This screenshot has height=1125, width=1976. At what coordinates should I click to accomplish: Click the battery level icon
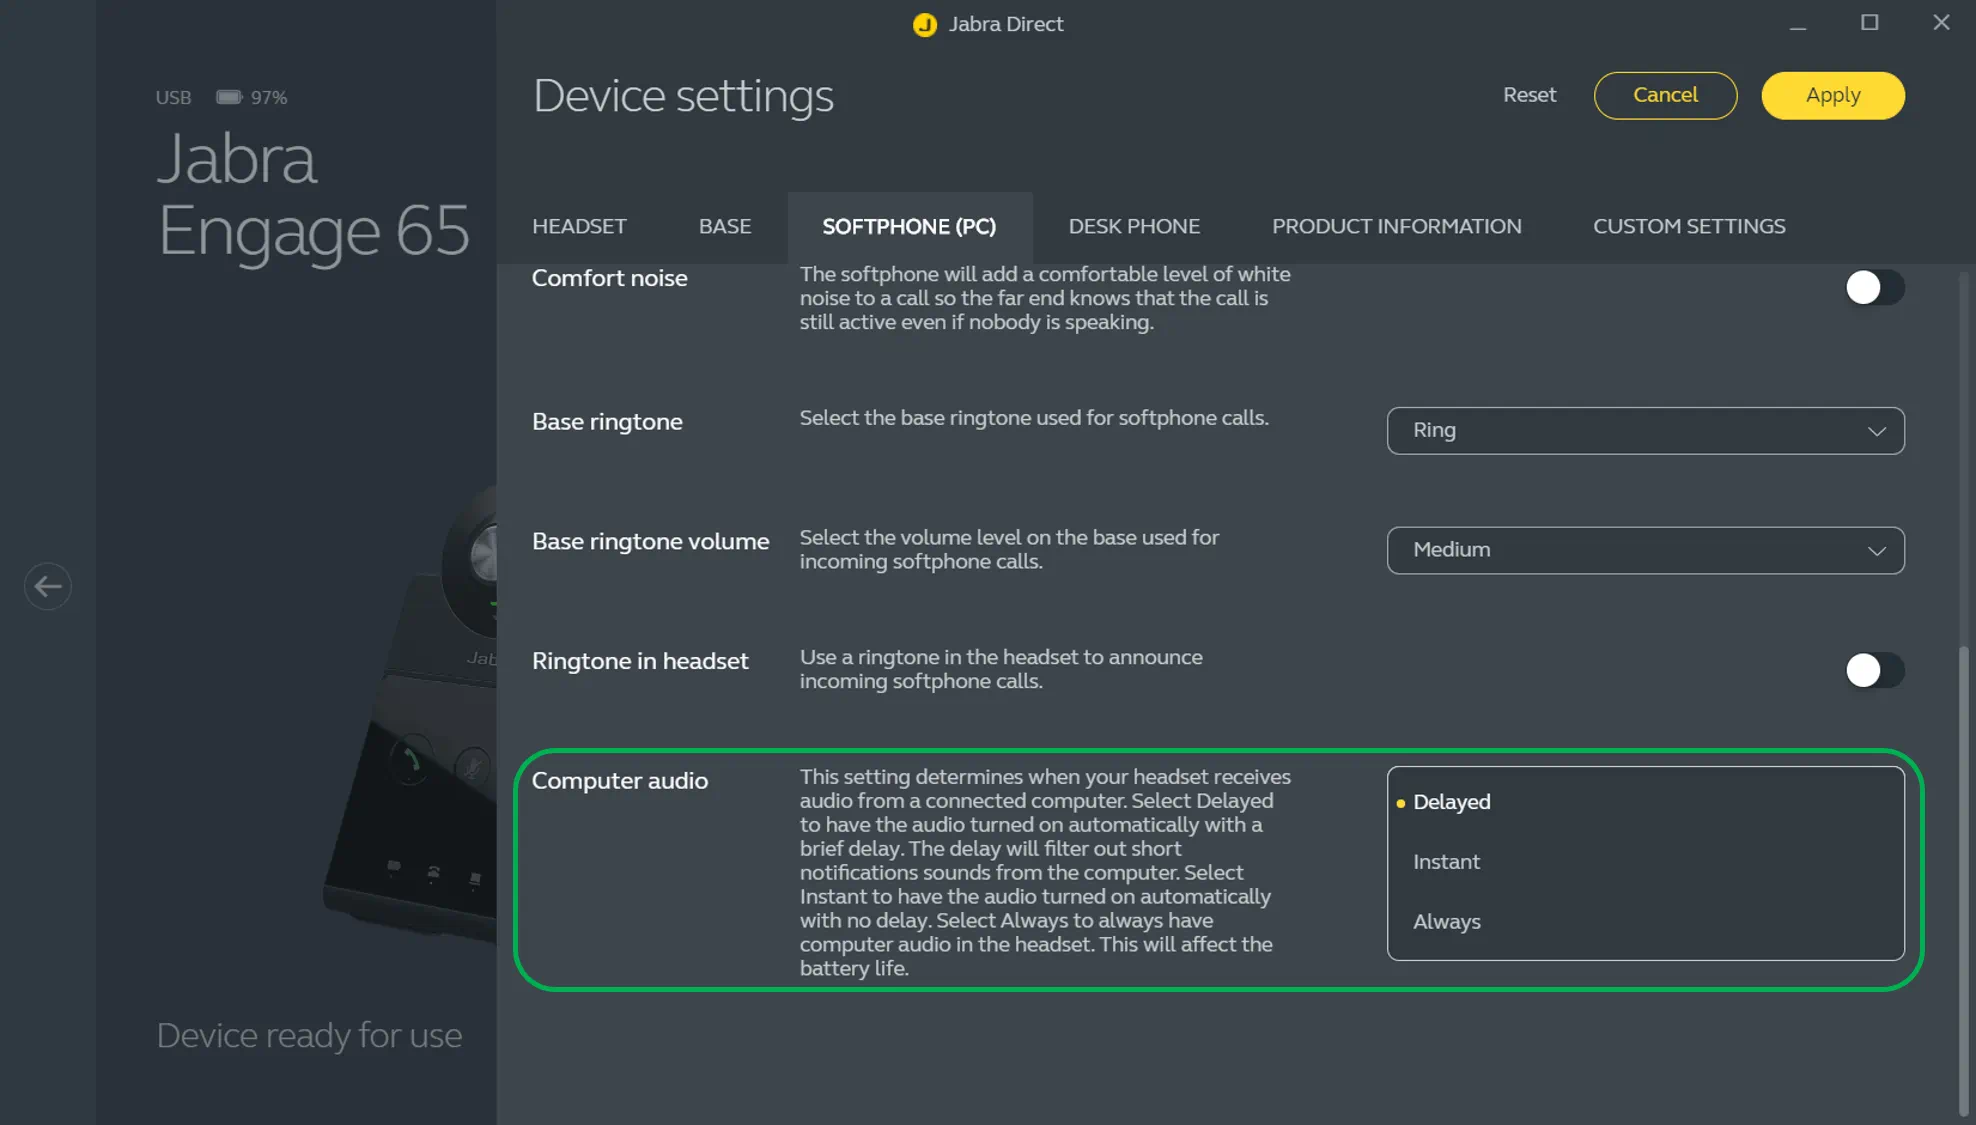coord(229,97)
